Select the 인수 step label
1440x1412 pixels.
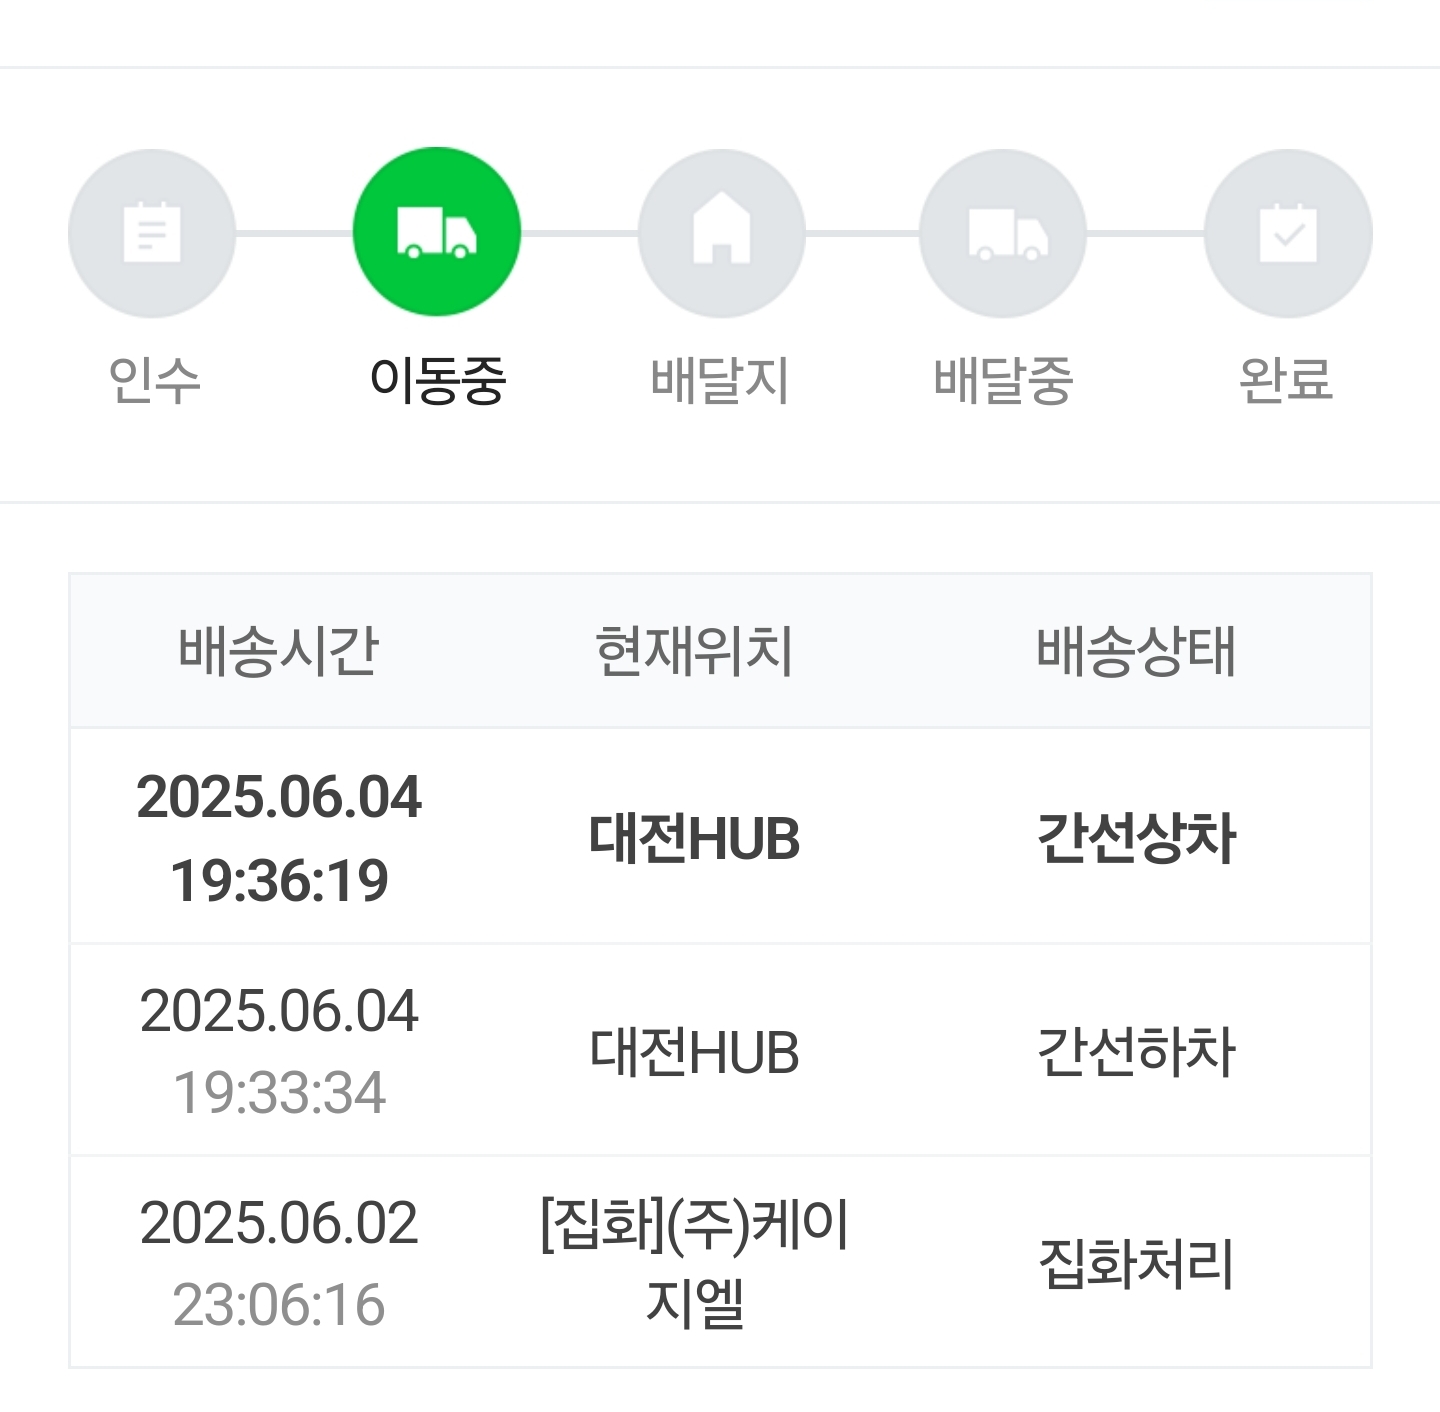154,380
